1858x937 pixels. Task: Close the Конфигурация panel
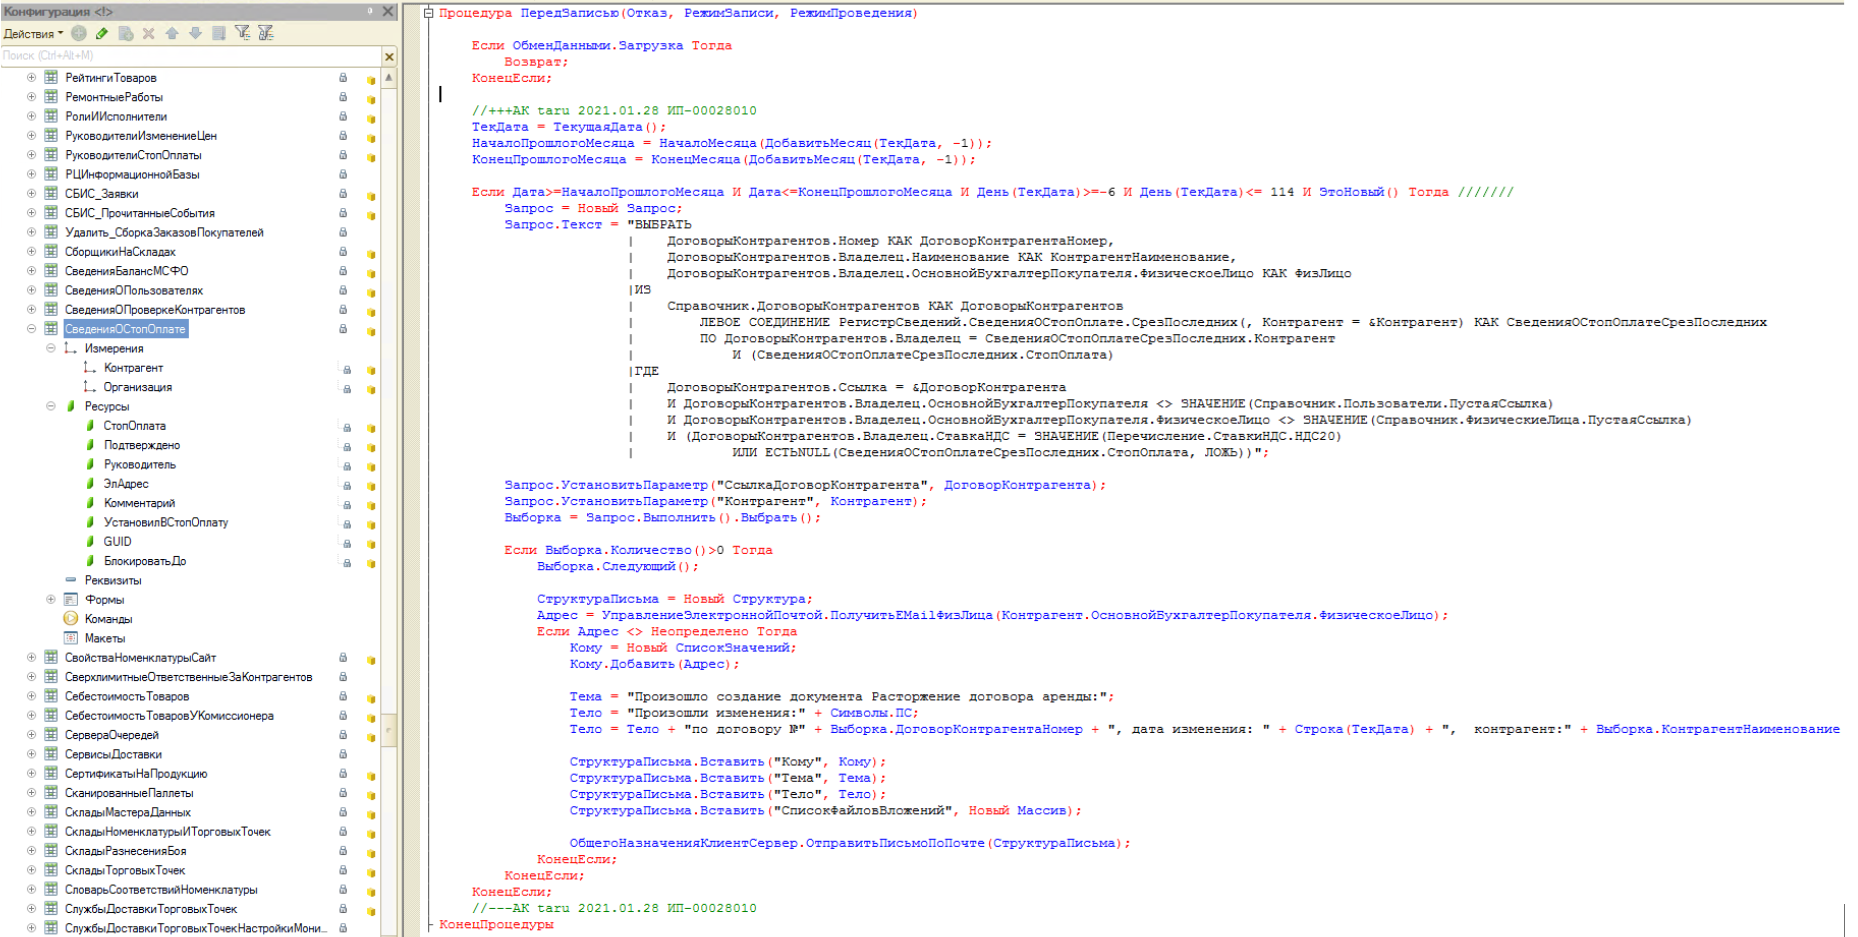click(388, 11)
